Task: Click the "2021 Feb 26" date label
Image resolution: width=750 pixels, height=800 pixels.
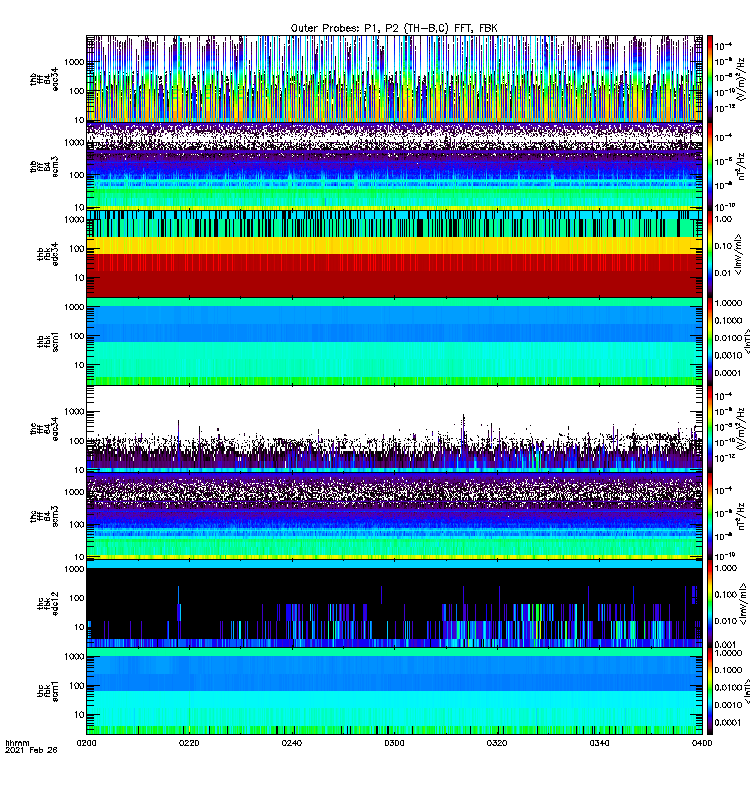Action: [31, 750]
